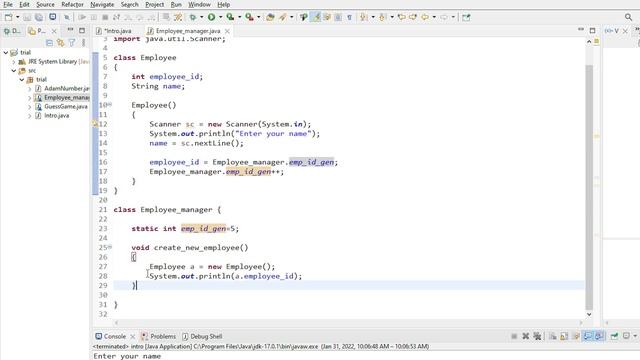Click the Coverage run icon

pos(230,17)
